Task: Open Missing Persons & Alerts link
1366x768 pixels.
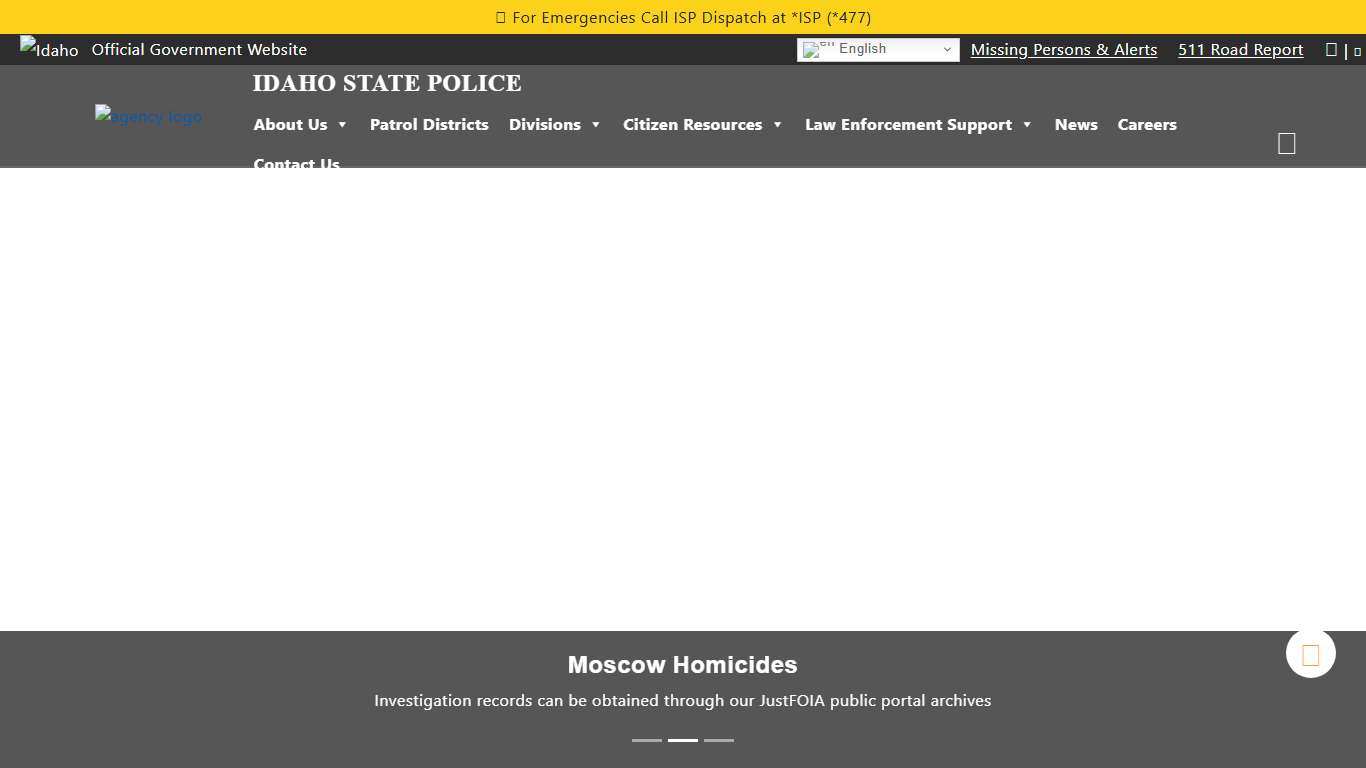Action: [x=1063, y=49]
